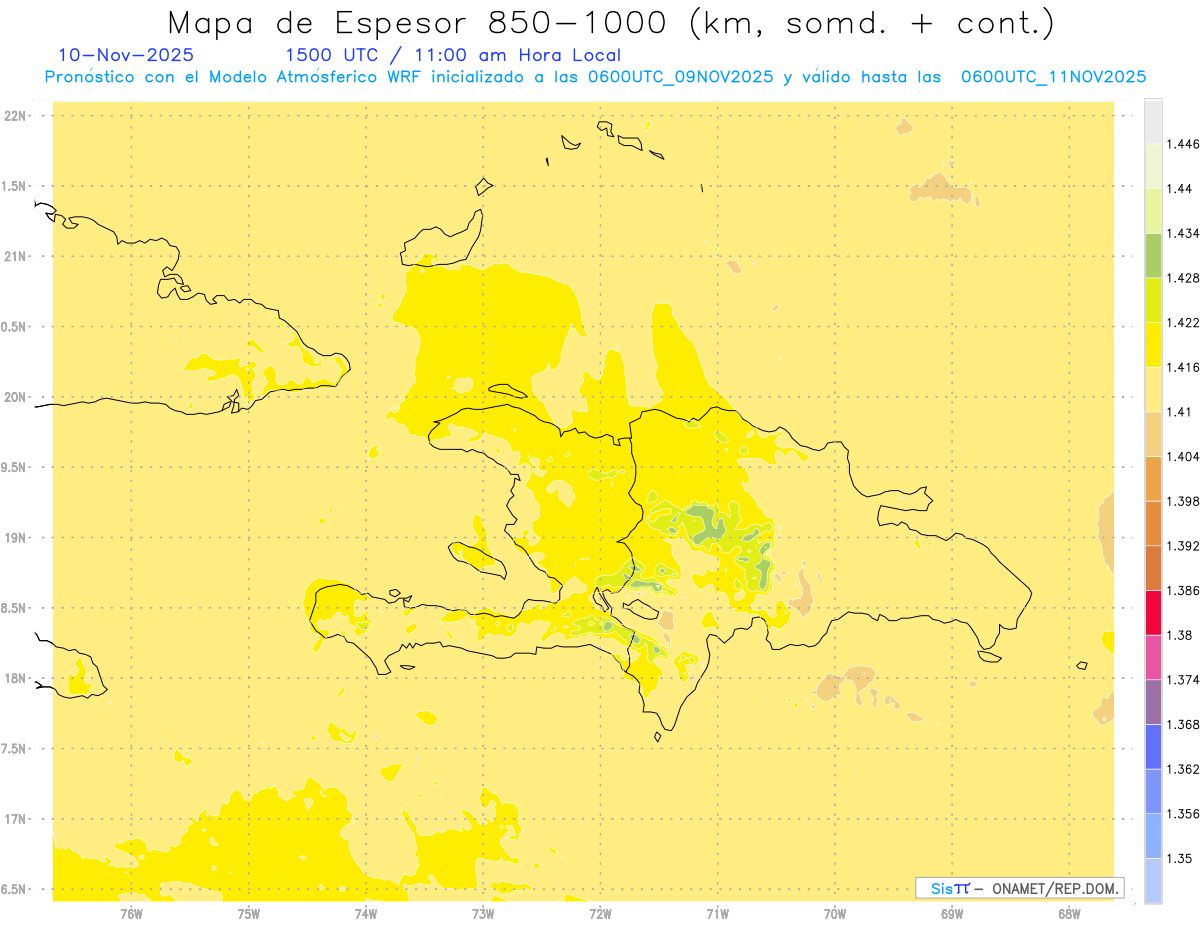Click the colorbar value 1.386
Viewport: 1200px width, 927px height.
(1183, 590)
